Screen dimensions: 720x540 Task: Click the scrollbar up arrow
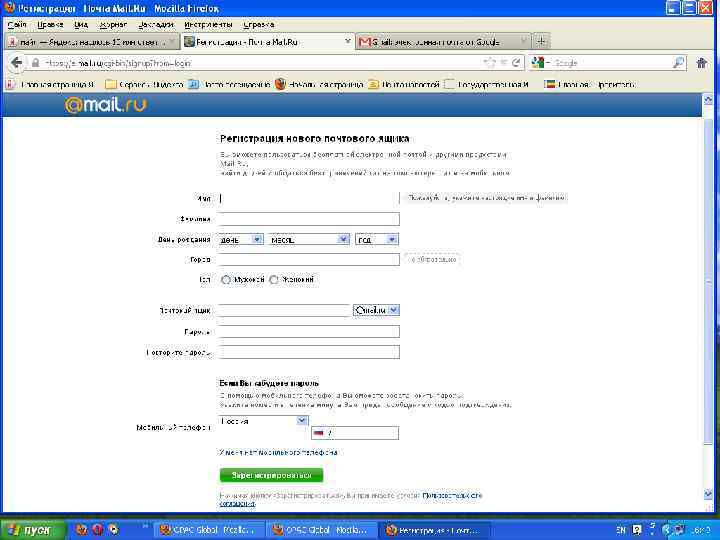(x=708, y=99)
